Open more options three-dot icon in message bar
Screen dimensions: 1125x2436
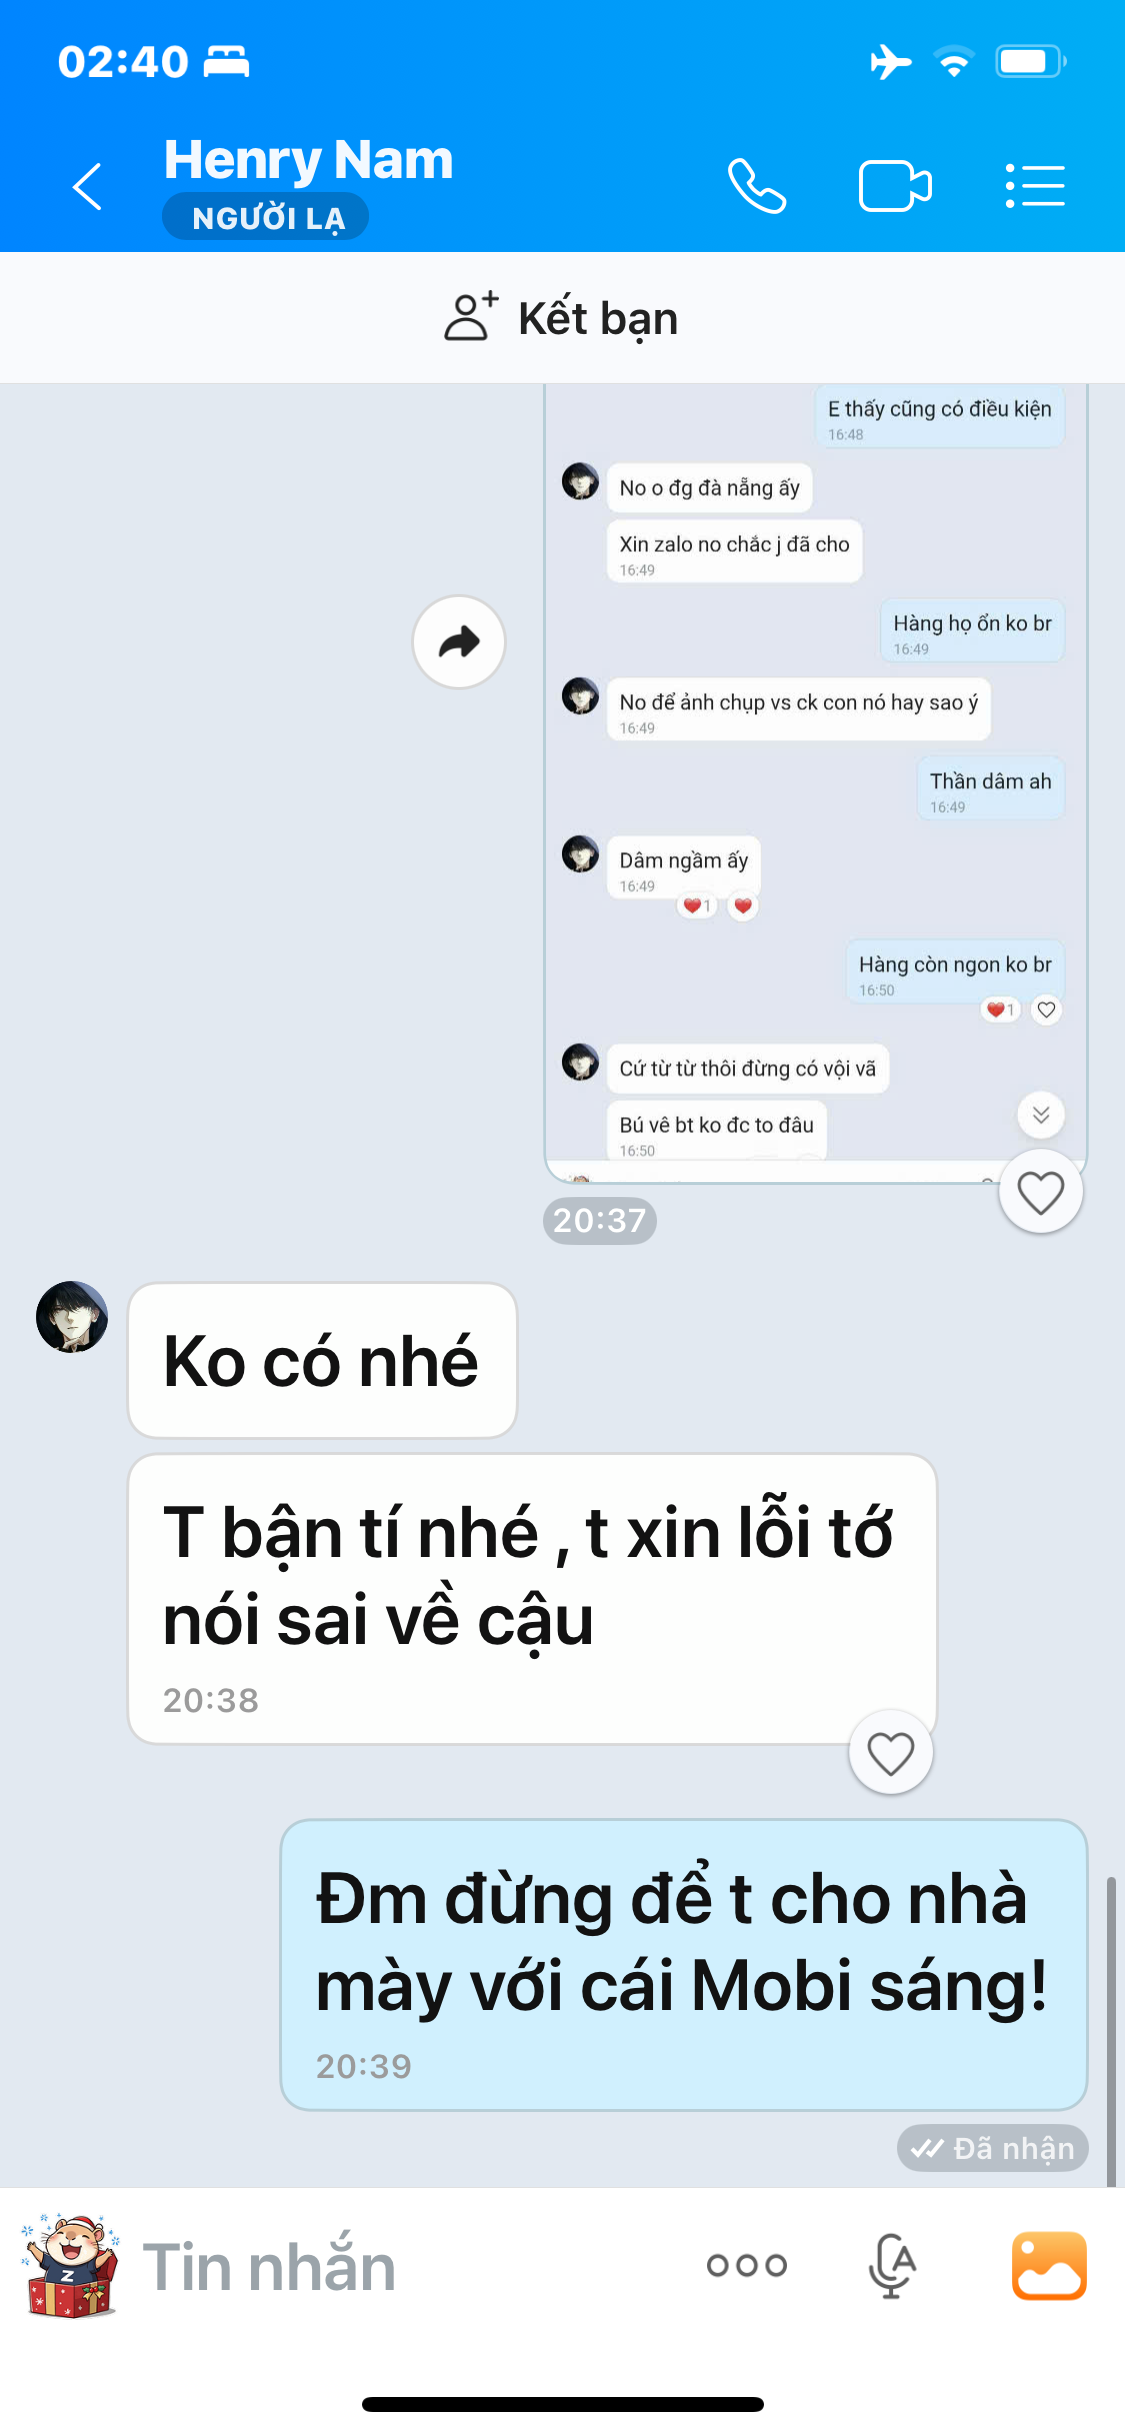747,2265
